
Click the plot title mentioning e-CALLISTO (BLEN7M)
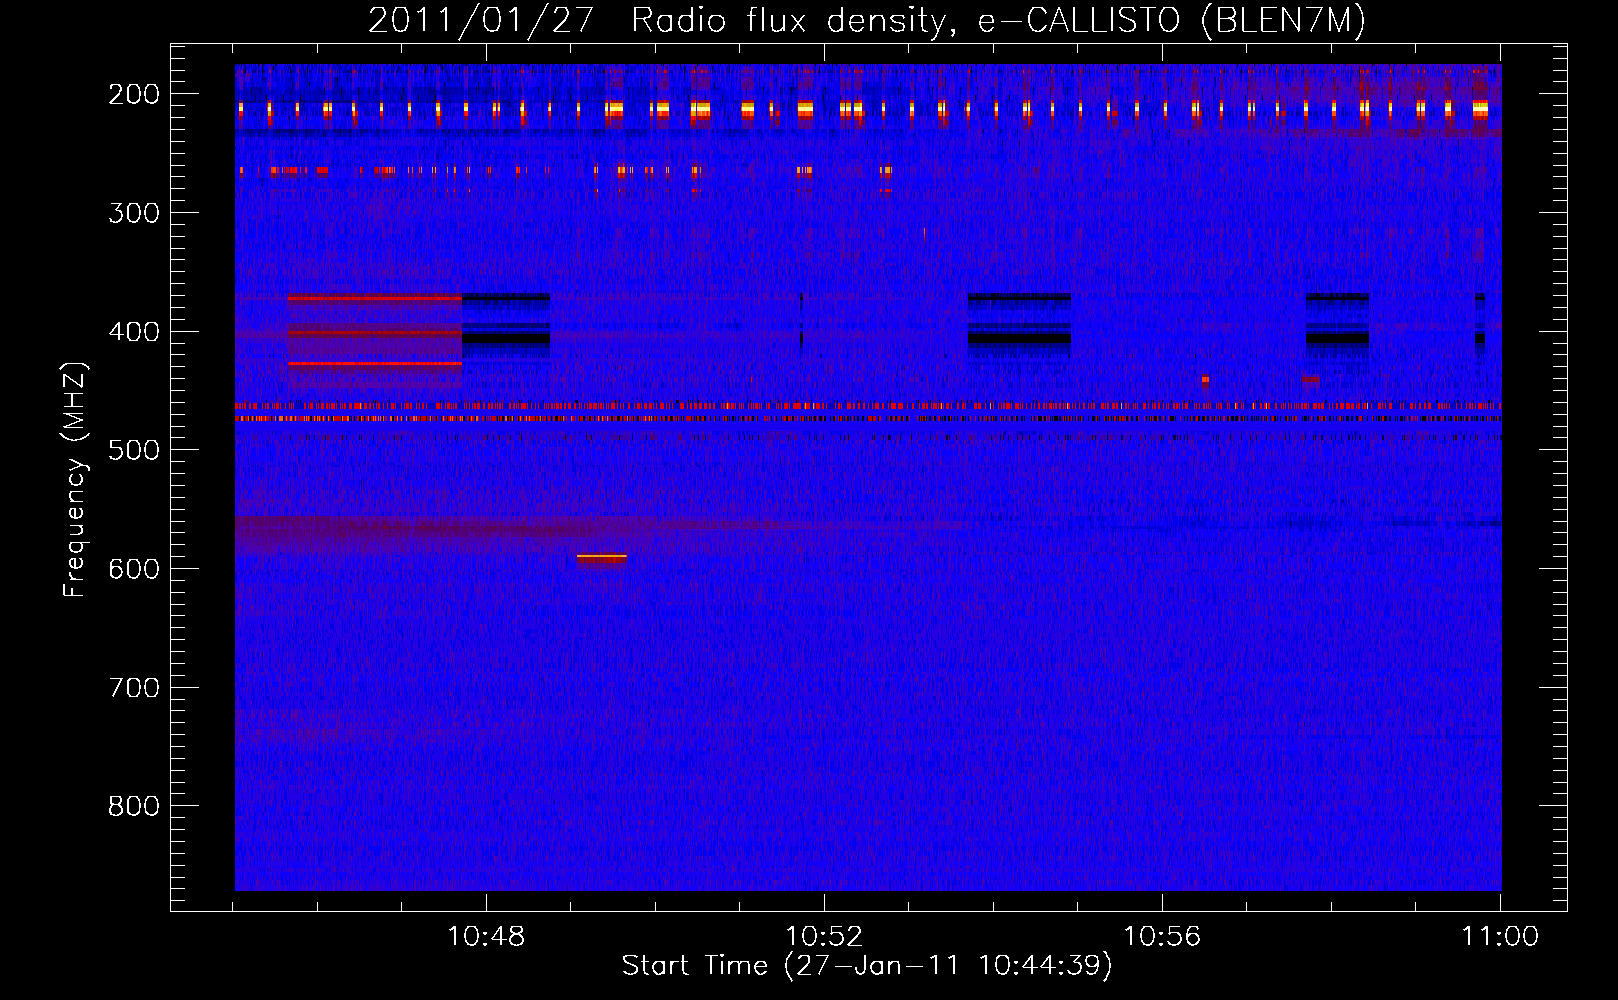(867, 20)
